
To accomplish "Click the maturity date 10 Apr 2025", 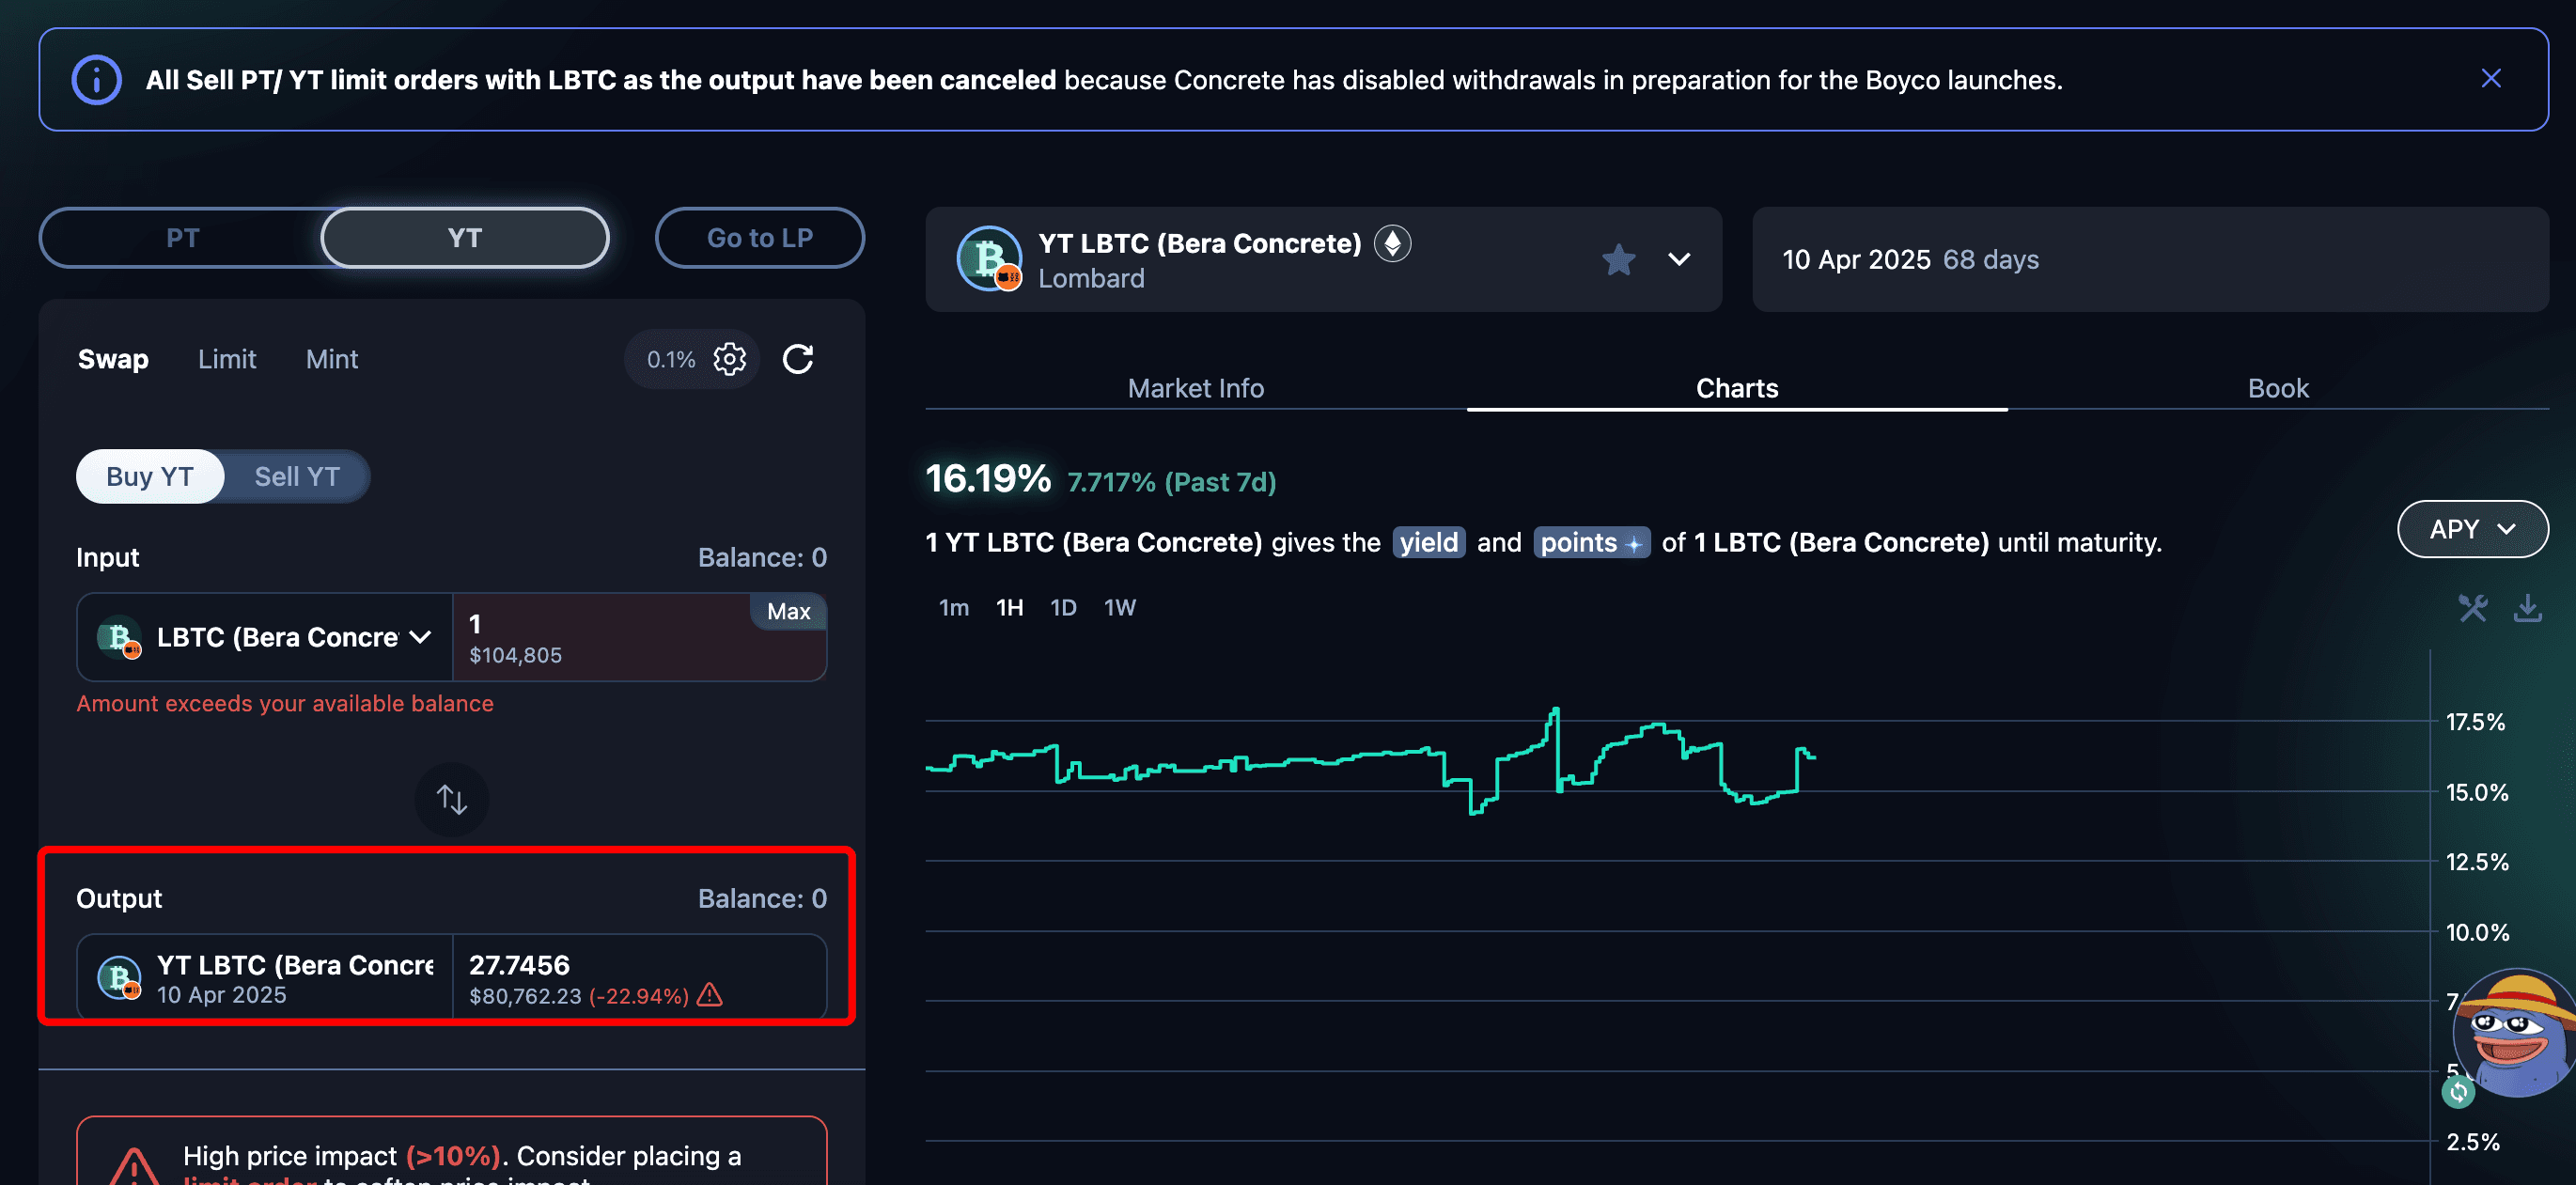I will [x=1856, y=259].
